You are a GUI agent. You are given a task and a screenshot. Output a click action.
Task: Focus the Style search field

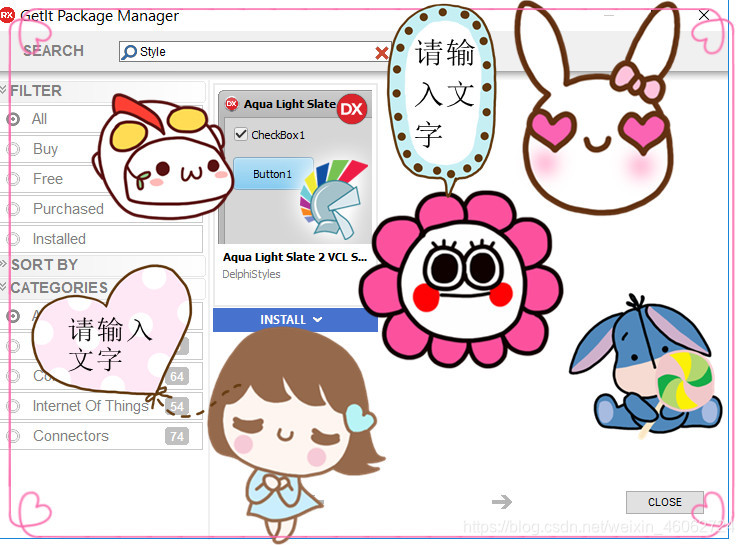(255, 52)
